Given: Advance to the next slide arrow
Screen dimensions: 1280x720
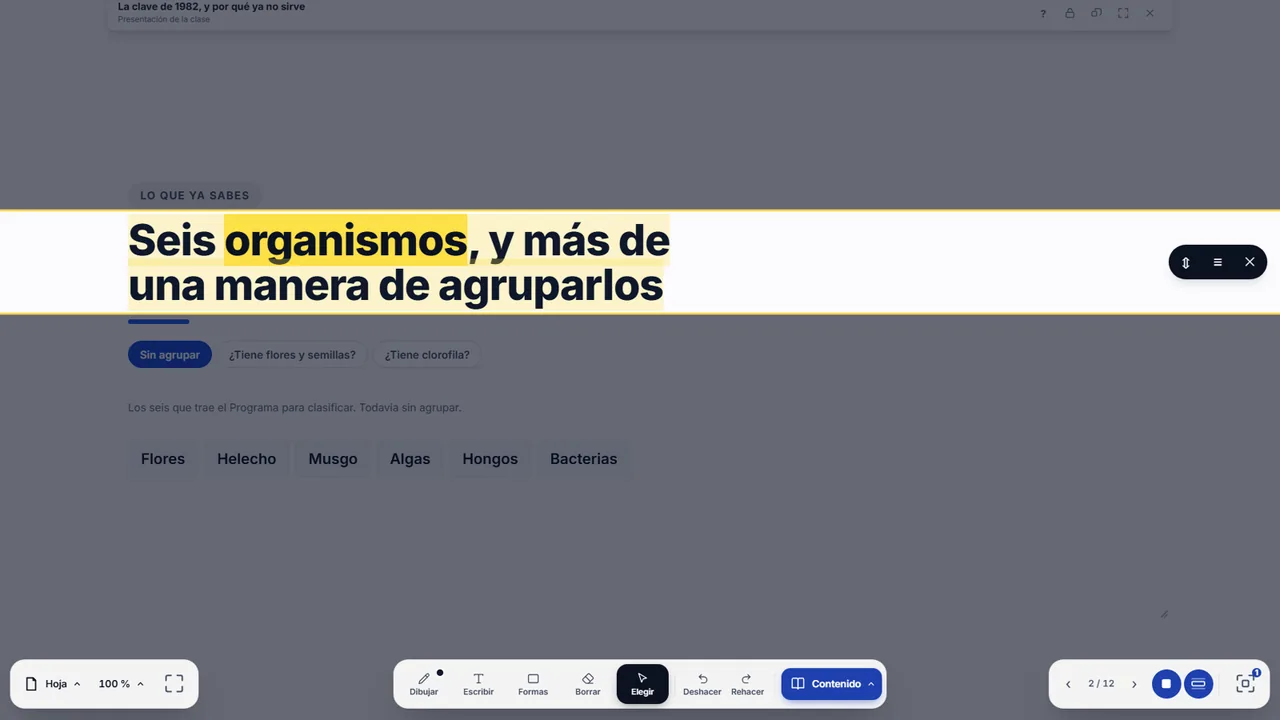Looking at the screenshot, I should [x=1134, y=684].
